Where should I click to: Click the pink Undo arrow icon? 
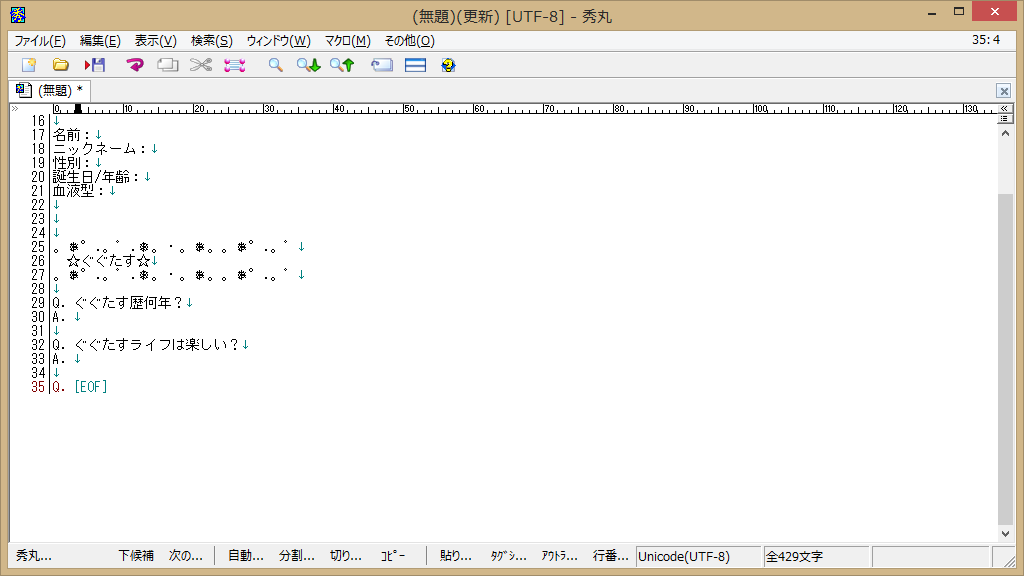[x=135, y=65]
